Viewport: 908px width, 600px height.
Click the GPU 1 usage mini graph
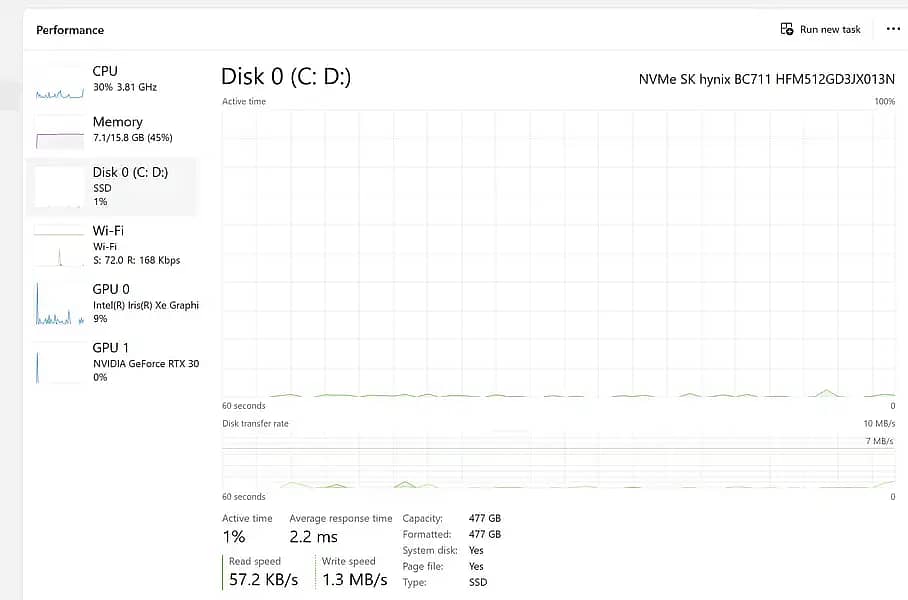pyautogui.click(x=60, y=363)
